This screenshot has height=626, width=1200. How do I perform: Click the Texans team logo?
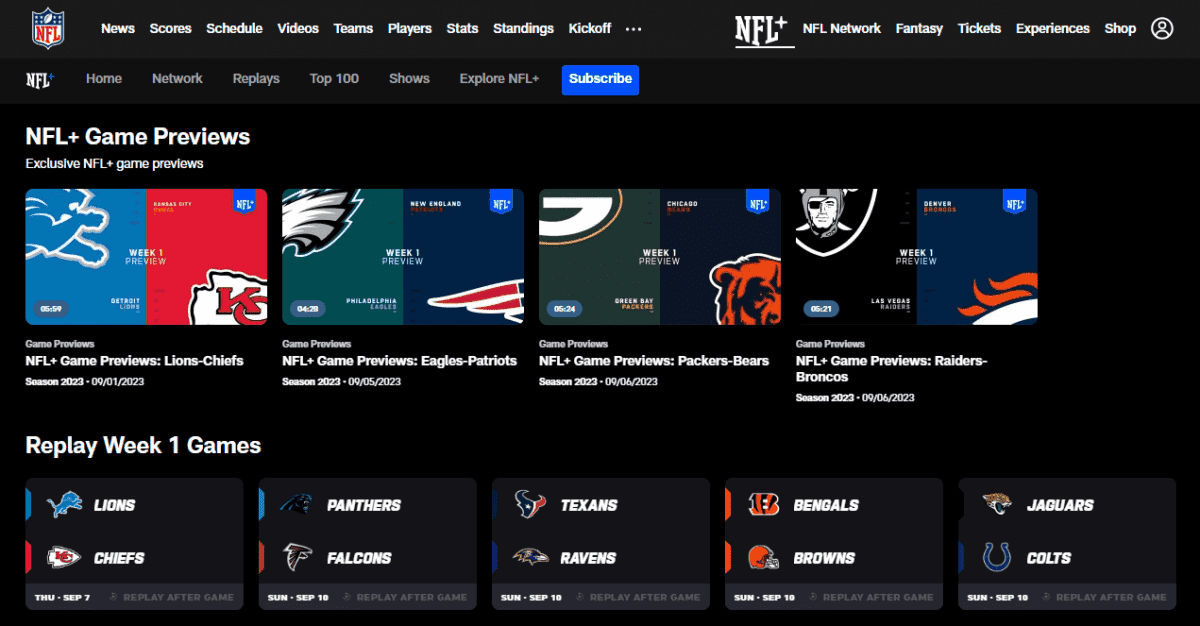click(530, 504)
